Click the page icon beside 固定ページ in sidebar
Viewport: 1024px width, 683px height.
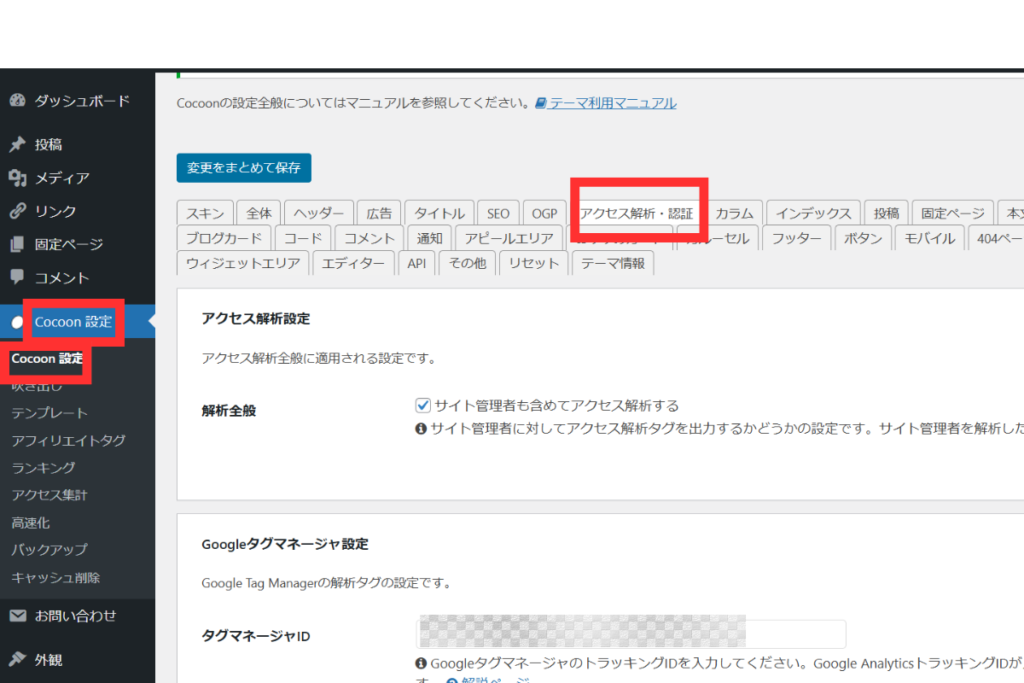[x=18, y=244]
